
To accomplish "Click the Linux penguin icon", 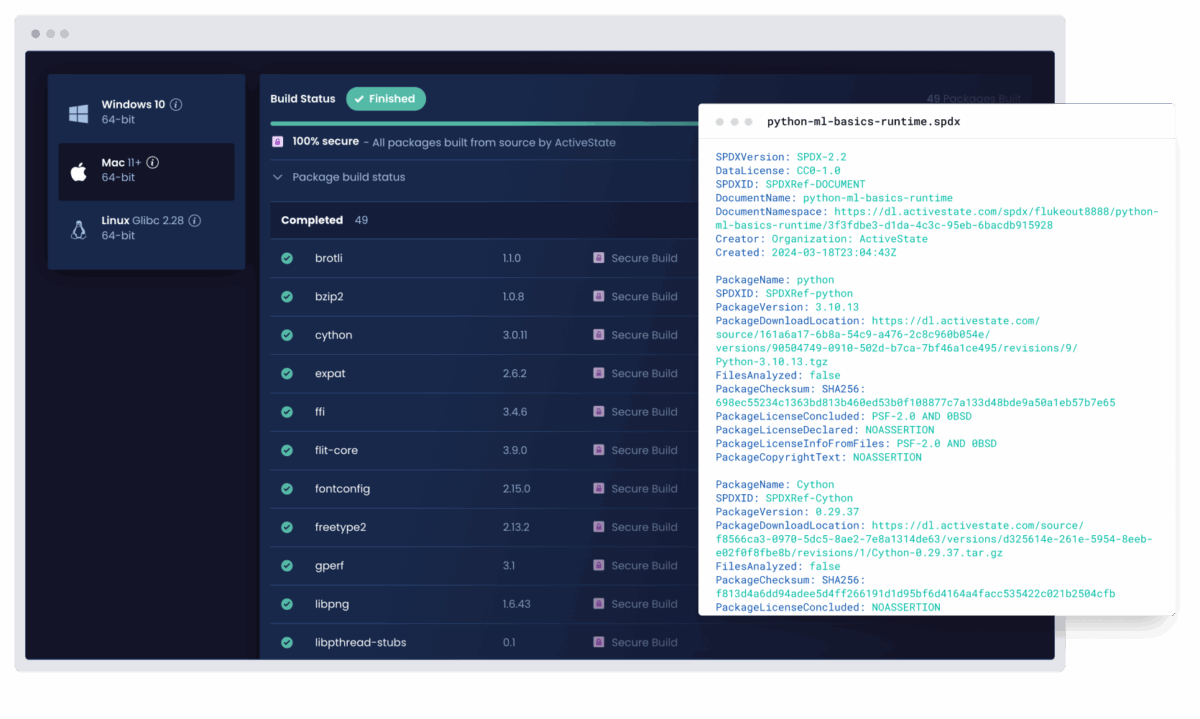I will click(x=78, y=229).
